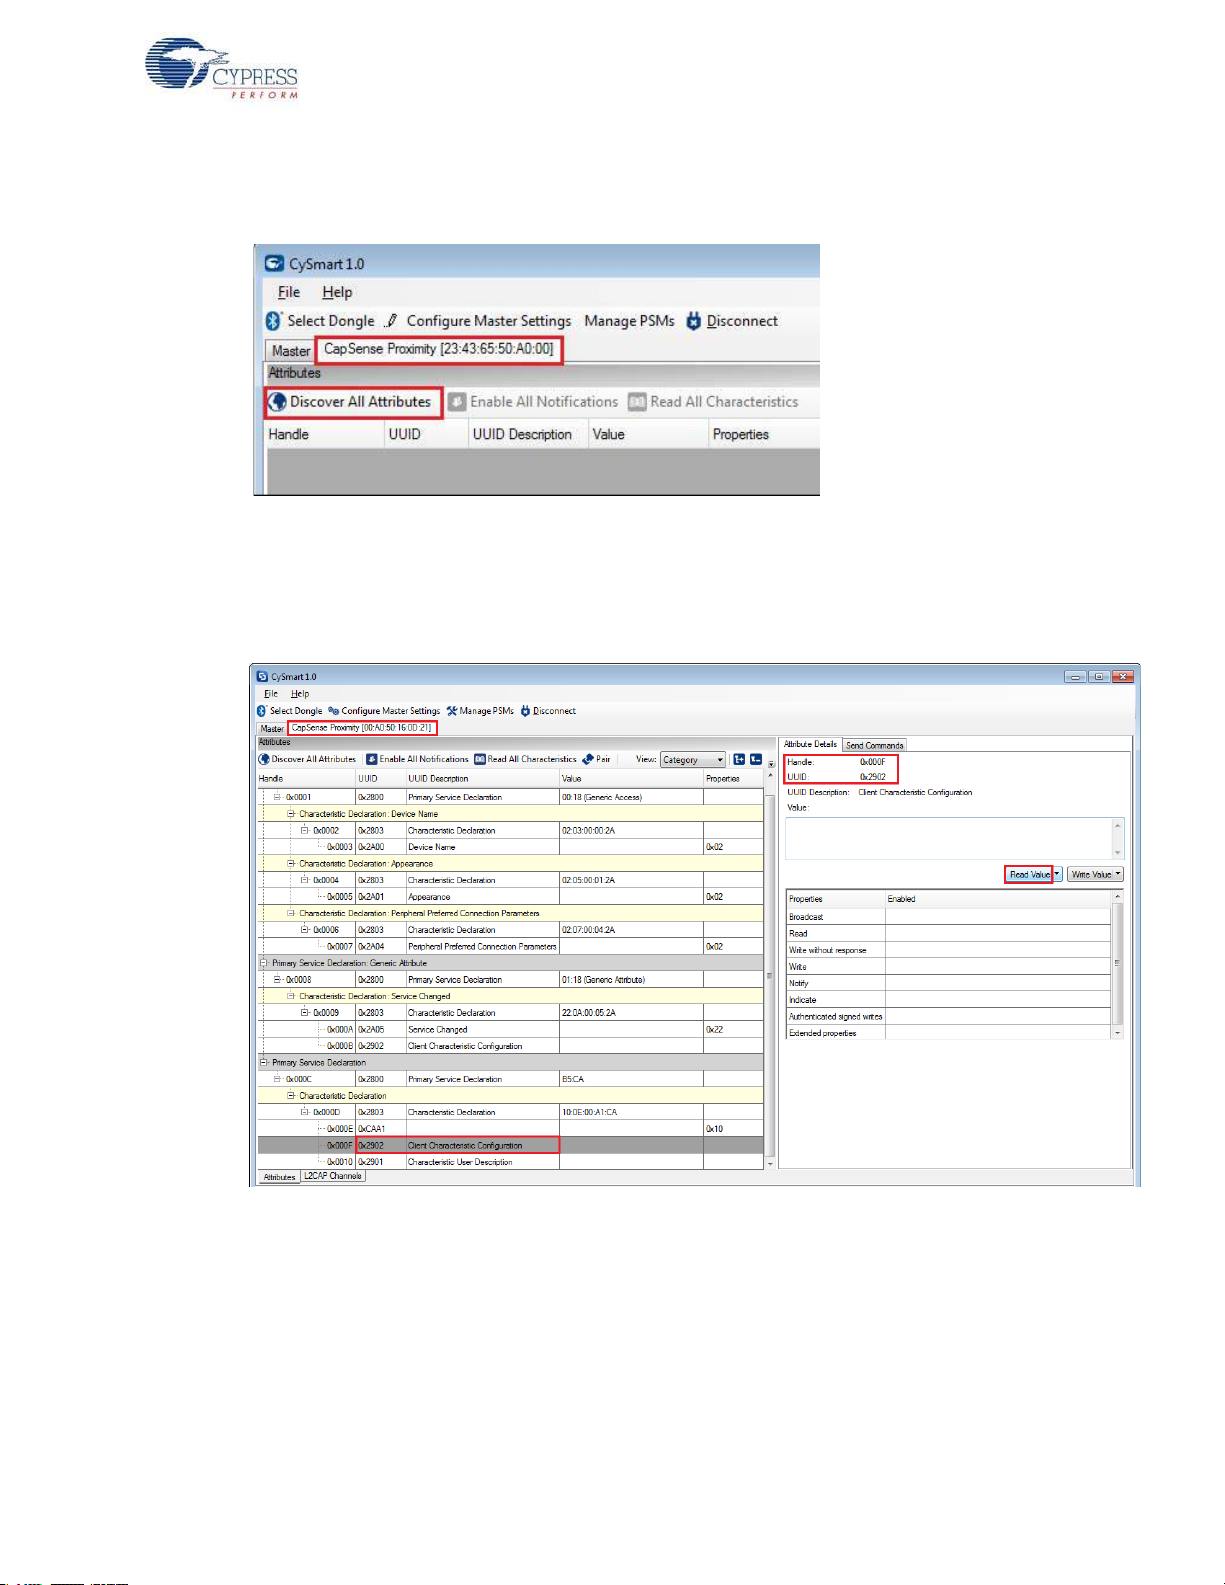This screenshot has width=1225, height=1585.
Task: Collapse Characteristic Declaration: Appearance group
Action: point(291,863)
